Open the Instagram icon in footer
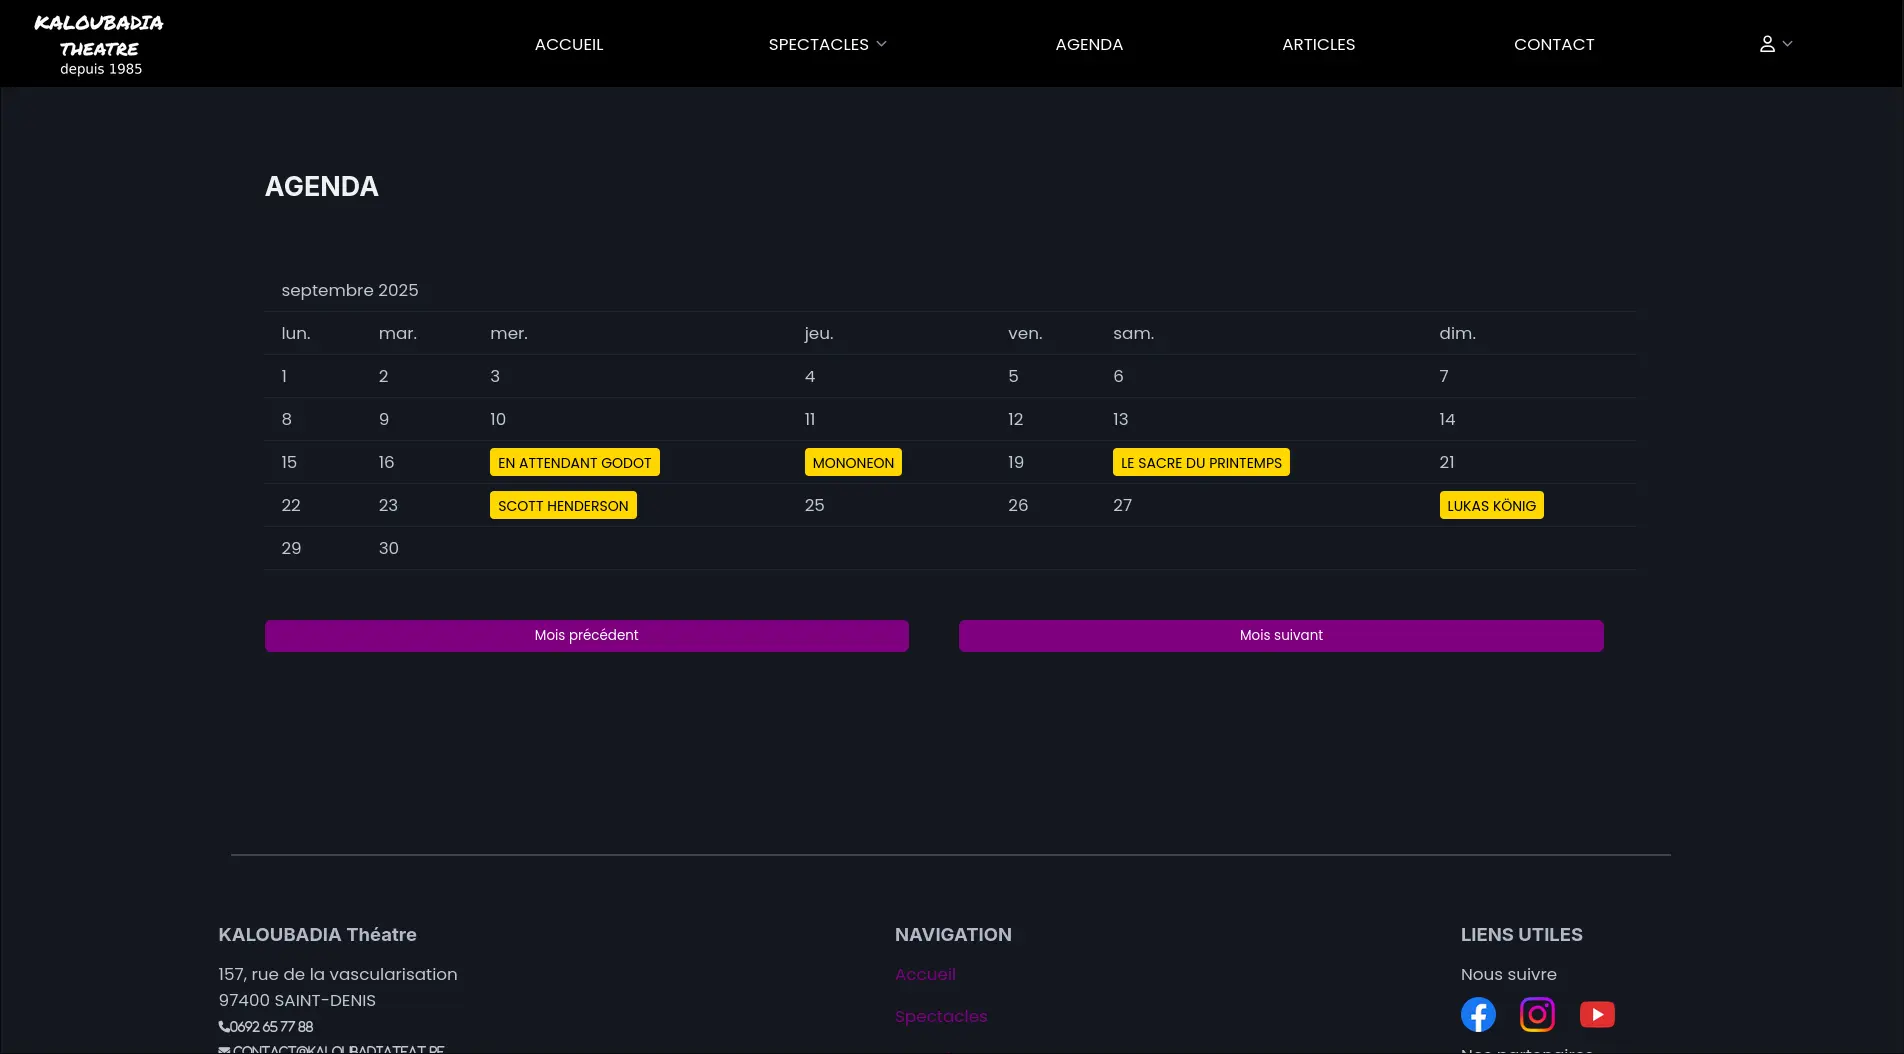The width and height of the screenshot is (1904, 1054). point(1537,1013)
